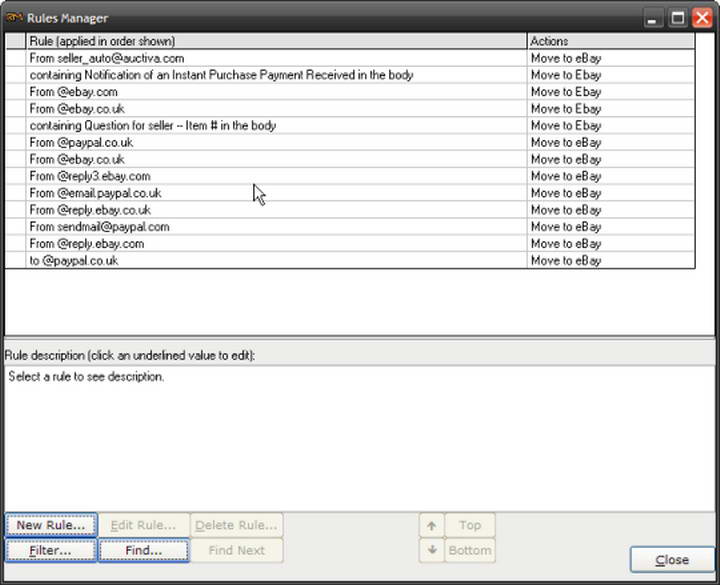Minimize the Rules Manager window

click(652, 18)
